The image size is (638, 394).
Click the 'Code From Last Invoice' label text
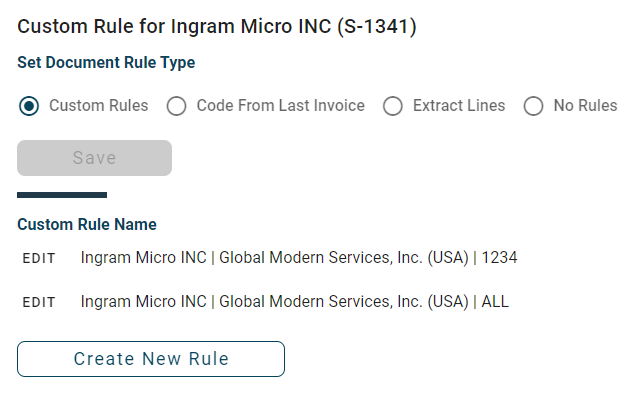[x=281, y=106]
